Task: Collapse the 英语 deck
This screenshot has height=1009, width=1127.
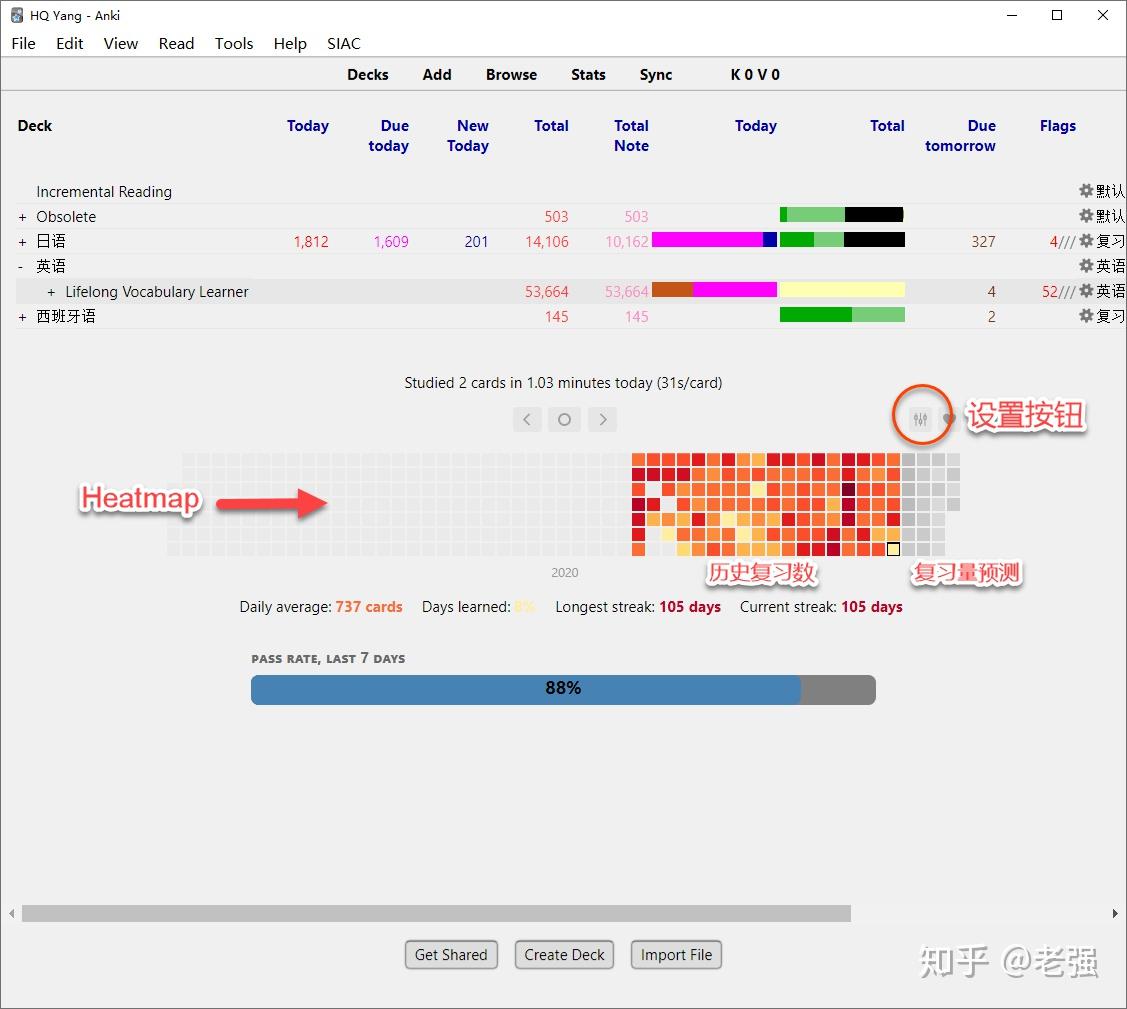Action: pyautogui.click(x=22, y=265)
